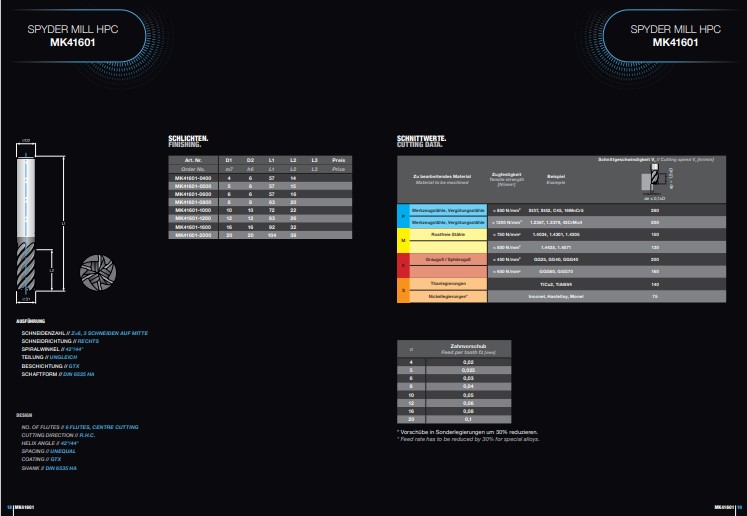Click the left page title SPYDER MILL HPC

point(73,29)
